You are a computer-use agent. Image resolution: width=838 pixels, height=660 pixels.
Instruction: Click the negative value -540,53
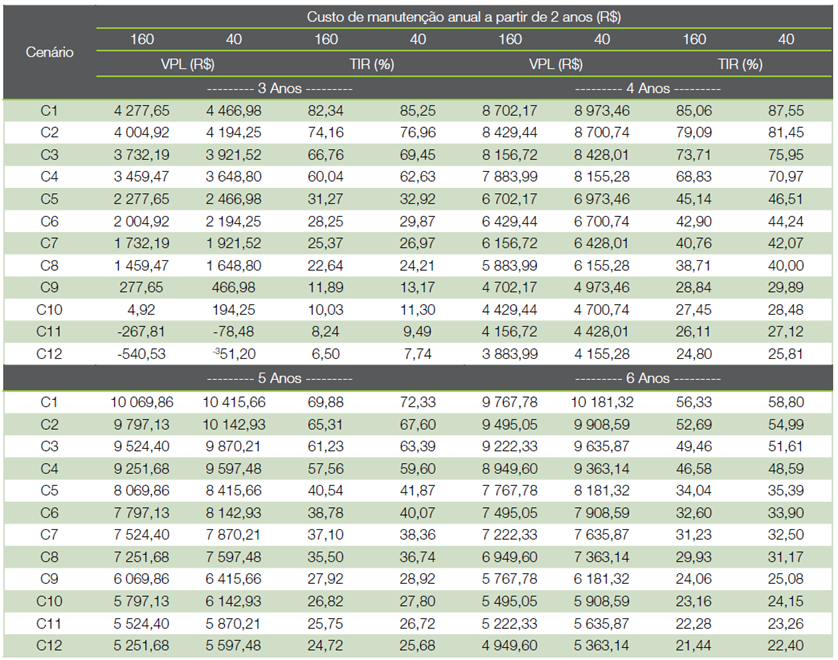click(x=142, y=354)
